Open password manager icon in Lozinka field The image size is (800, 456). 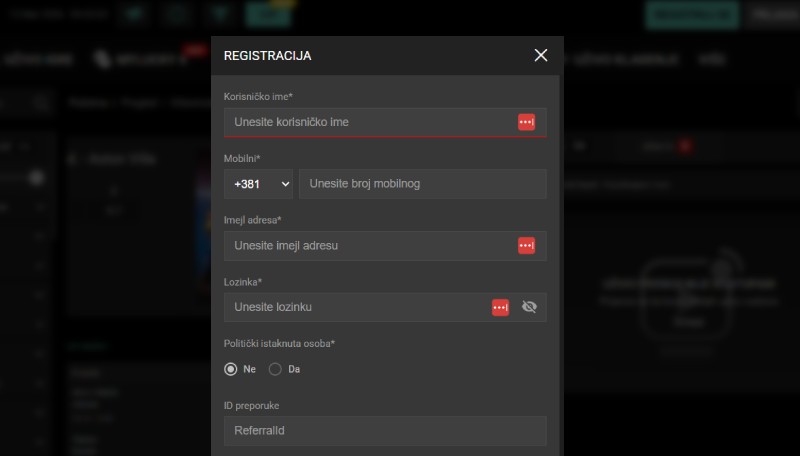tap(501, 308)
